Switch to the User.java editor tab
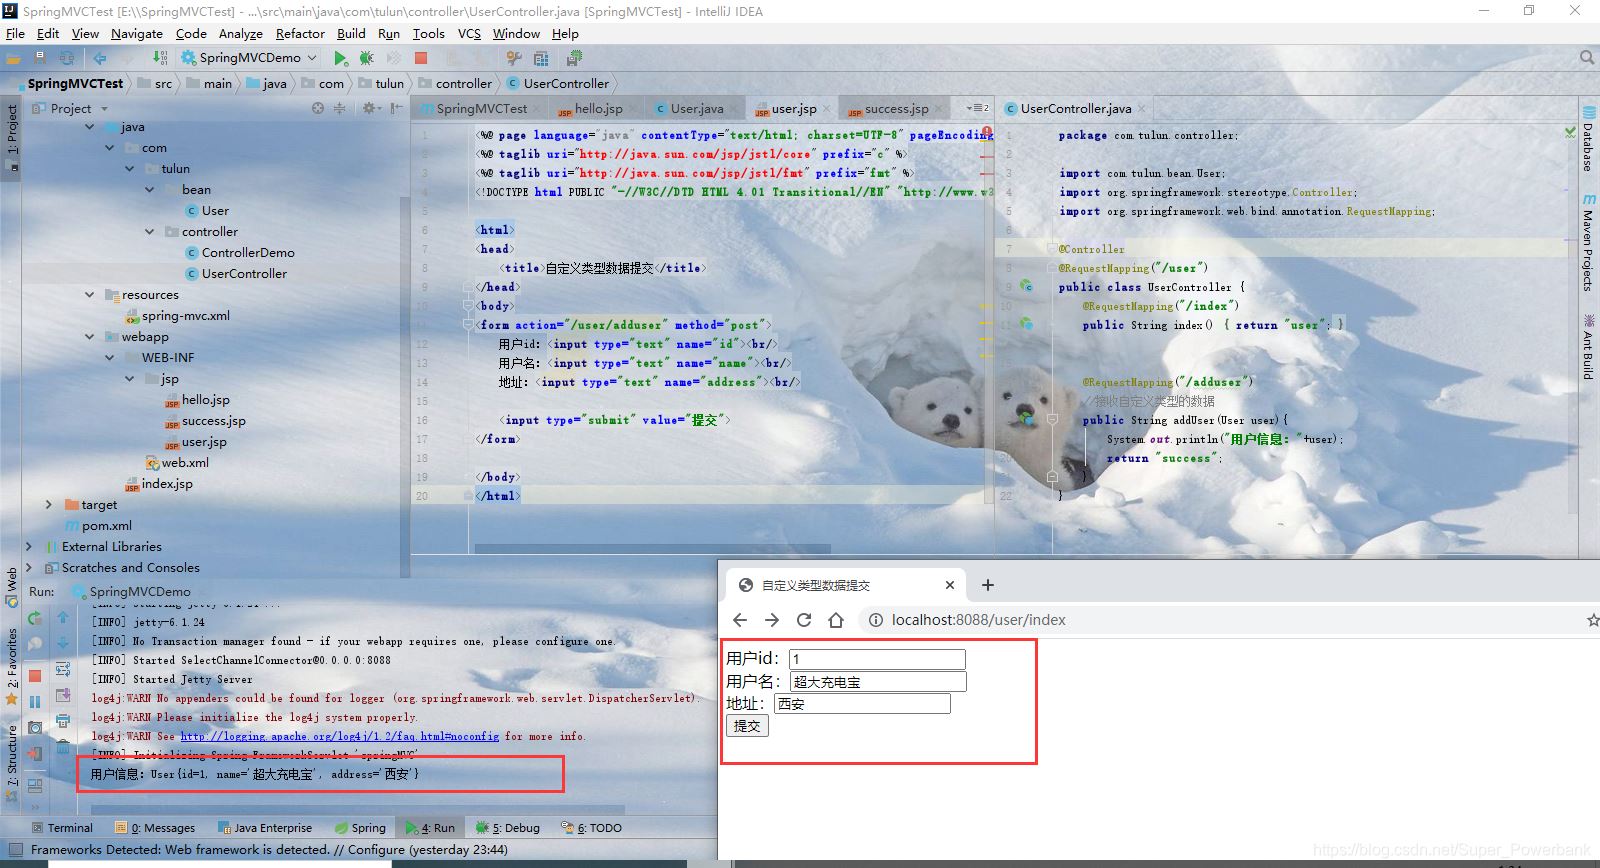Viewport: 1600px width, 868px height. [x=696, y=108]
